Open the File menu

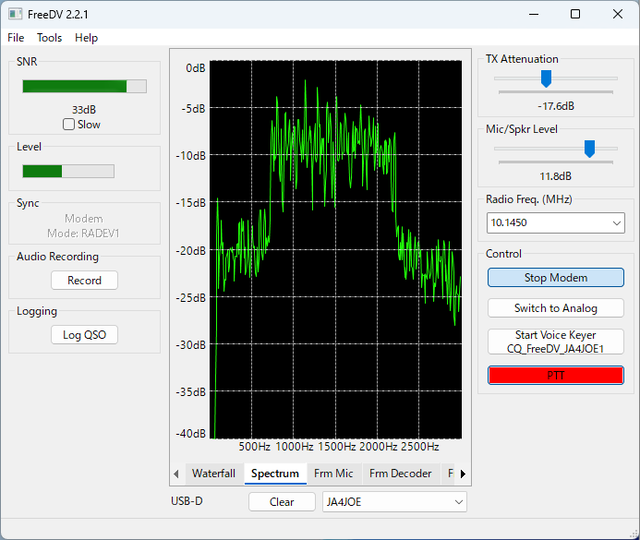[16, 38]
